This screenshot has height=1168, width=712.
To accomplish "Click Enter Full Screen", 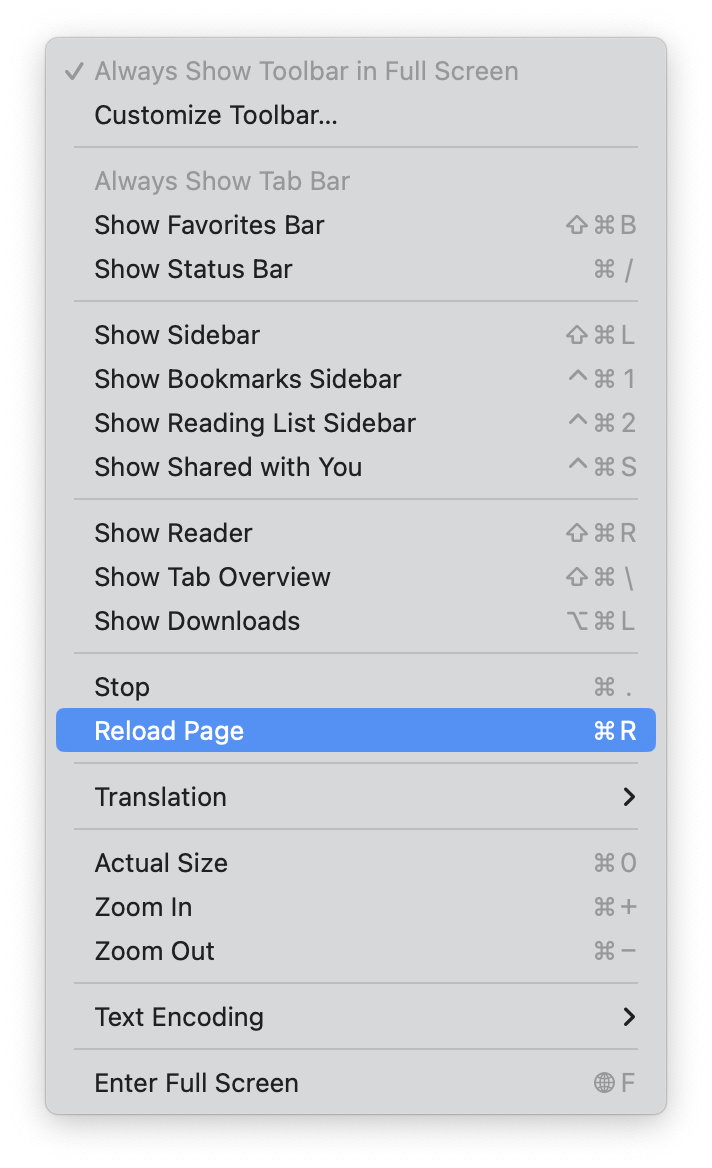I will pos(196,1084).
